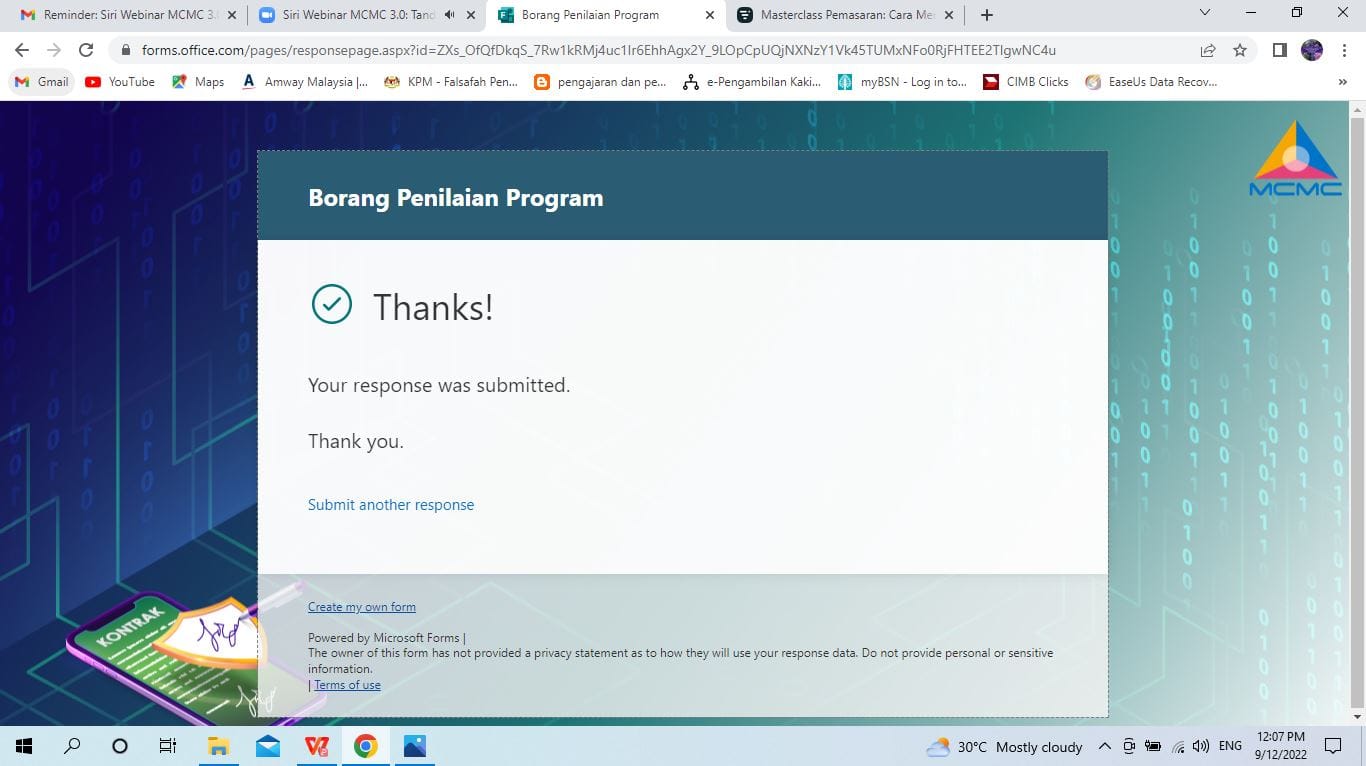Click Submit another response link
This screenshot has width=1366, height=766.
click(391, 505)
